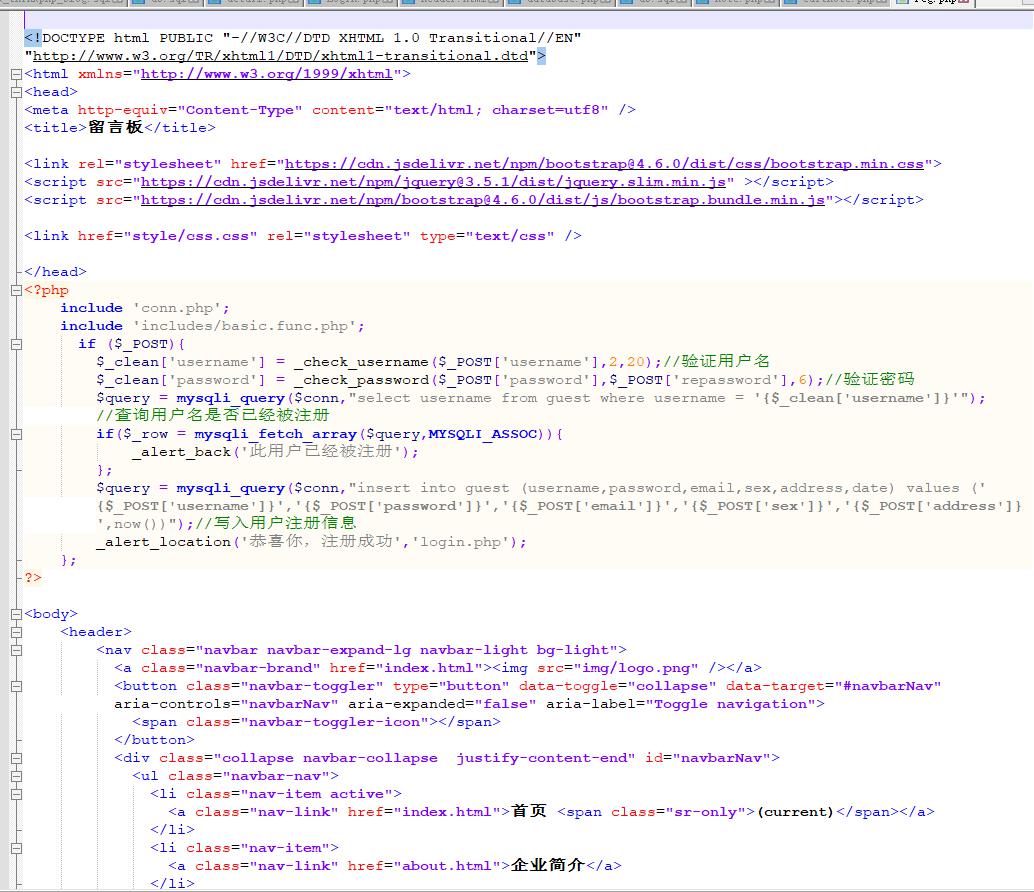
Task: Click the title text 留言板
Action: pos(115,127)
